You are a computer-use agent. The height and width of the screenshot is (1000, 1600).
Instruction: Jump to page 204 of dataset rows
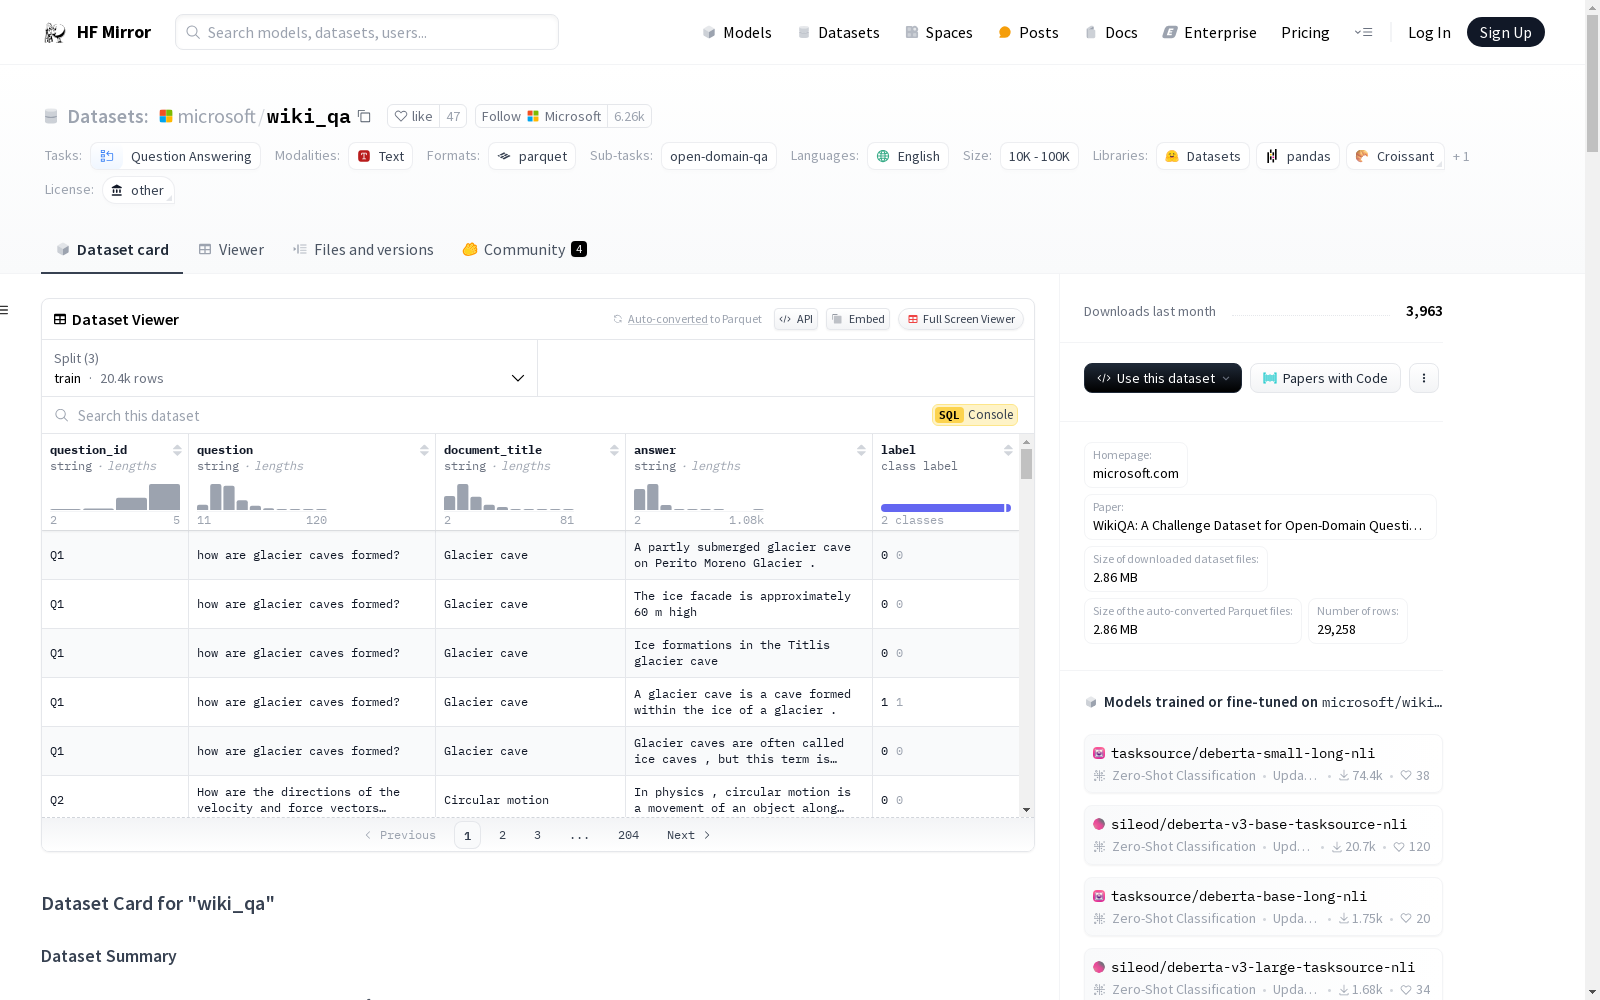[x=628, y=835]
